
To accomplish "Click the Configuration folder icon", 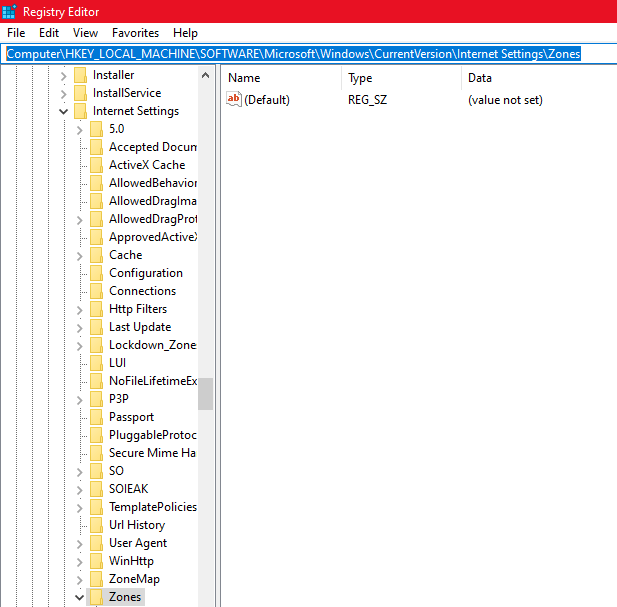I will (x=96, y=273).
